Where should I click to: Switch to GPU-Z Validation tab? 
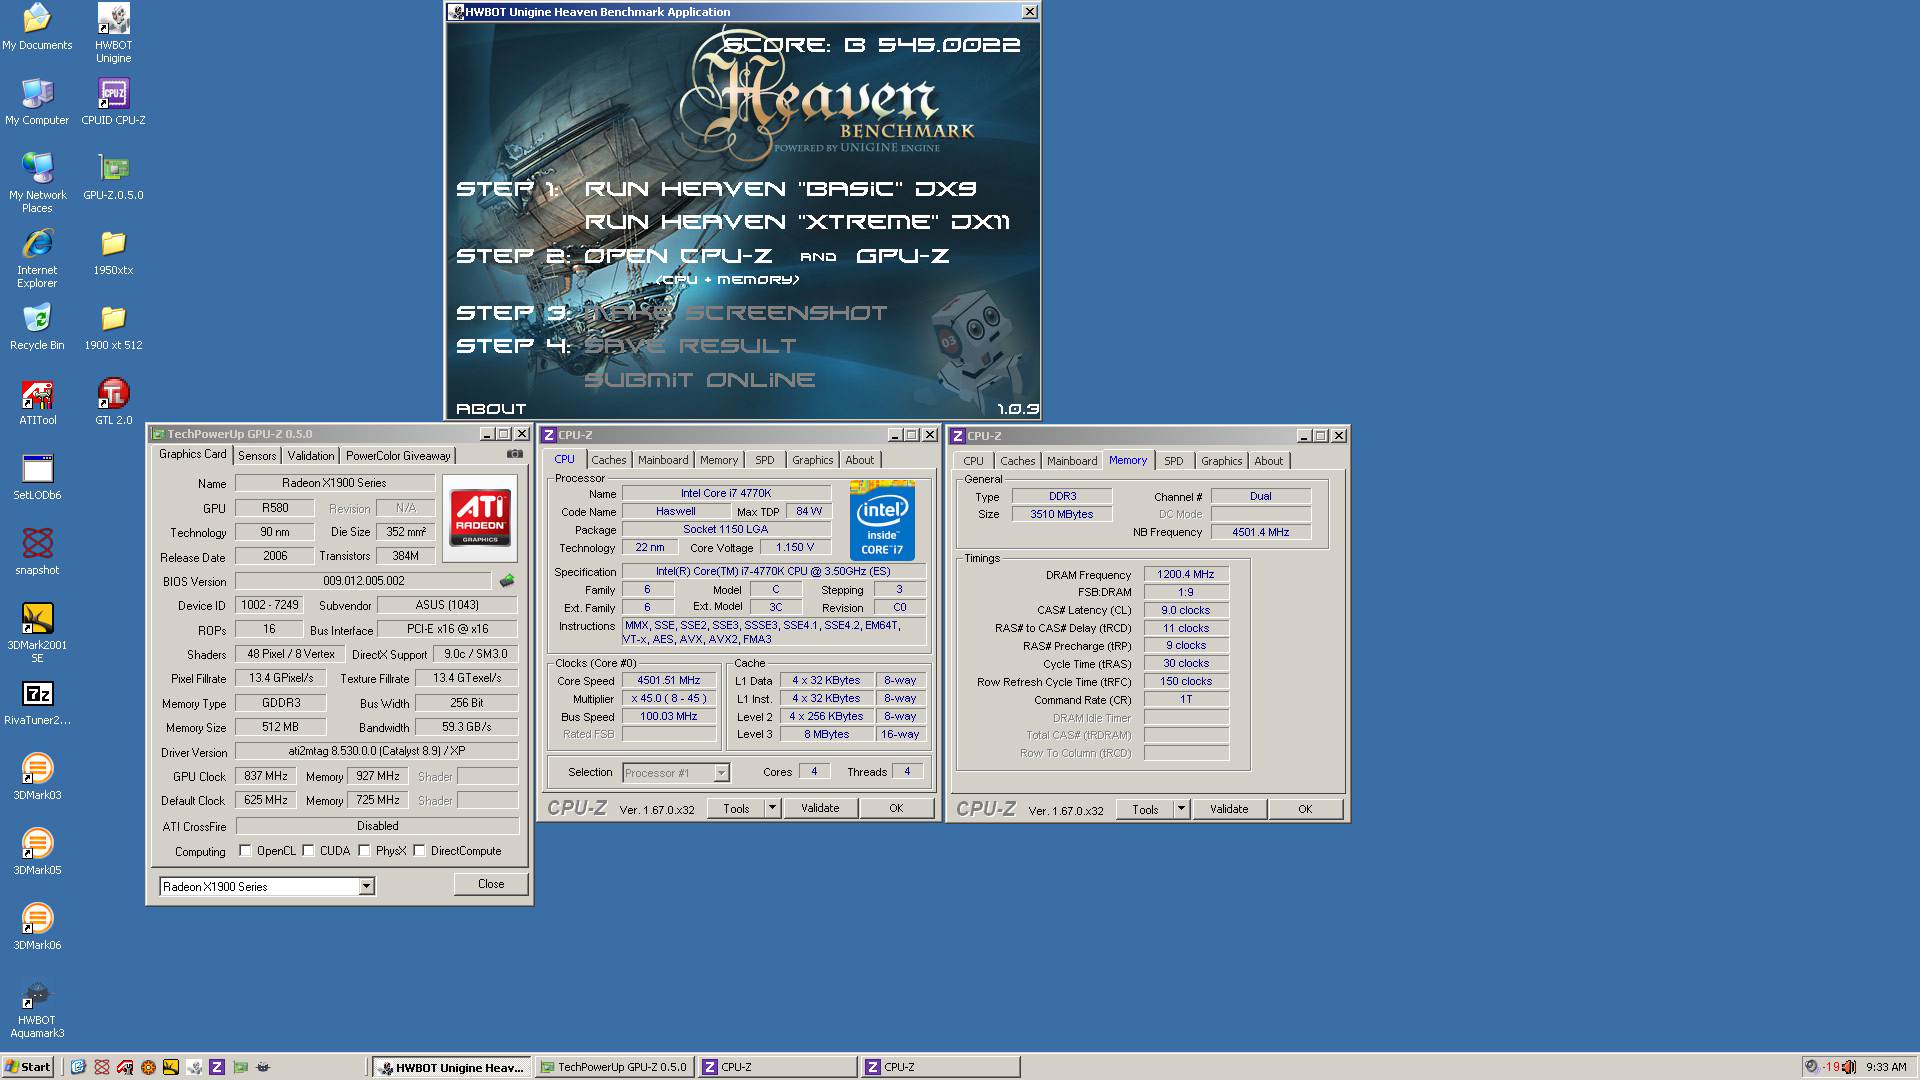(x=311, y=456)
